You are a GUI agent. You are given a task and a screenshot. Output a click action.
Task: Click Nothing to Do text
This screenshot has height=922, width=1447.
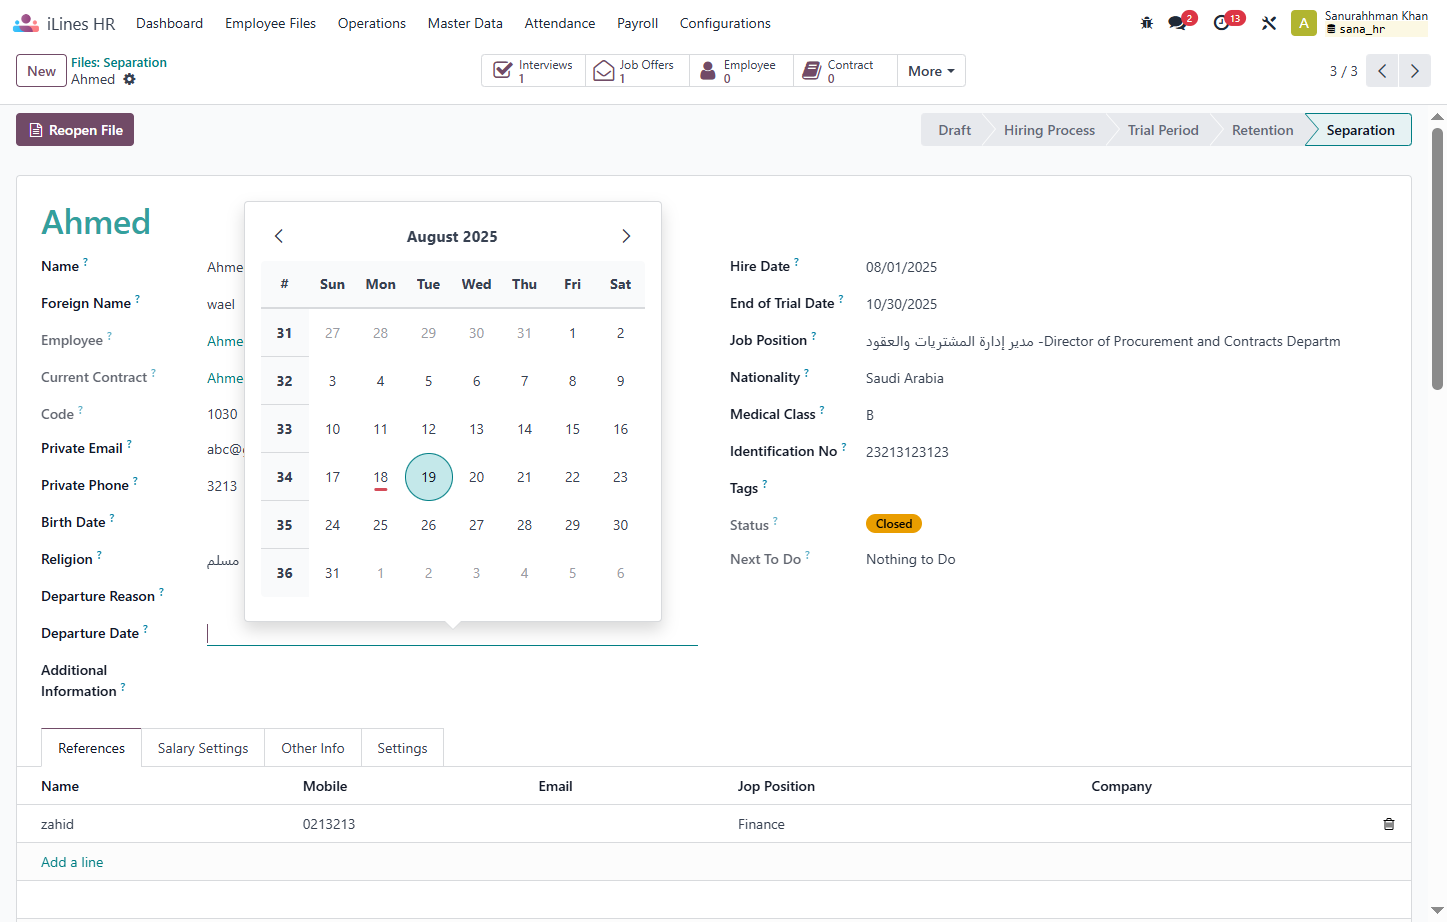click(x=911, y=559)
